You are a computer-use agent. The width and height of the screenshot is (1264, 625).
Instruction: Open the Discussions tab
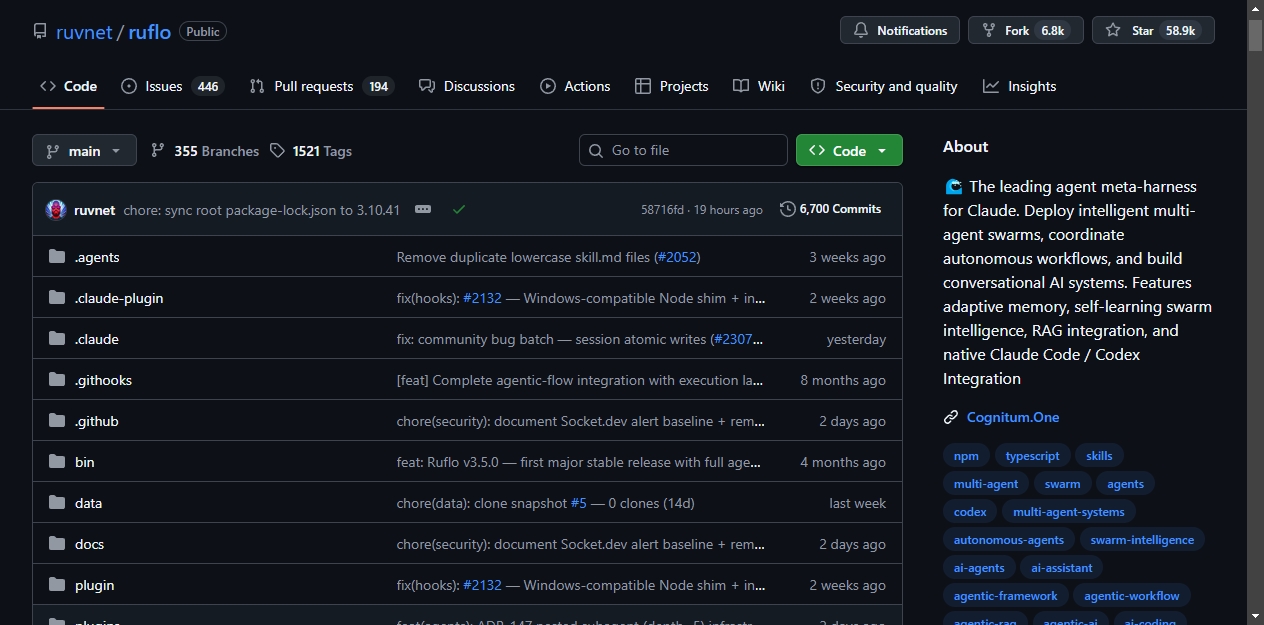point(467,86)
